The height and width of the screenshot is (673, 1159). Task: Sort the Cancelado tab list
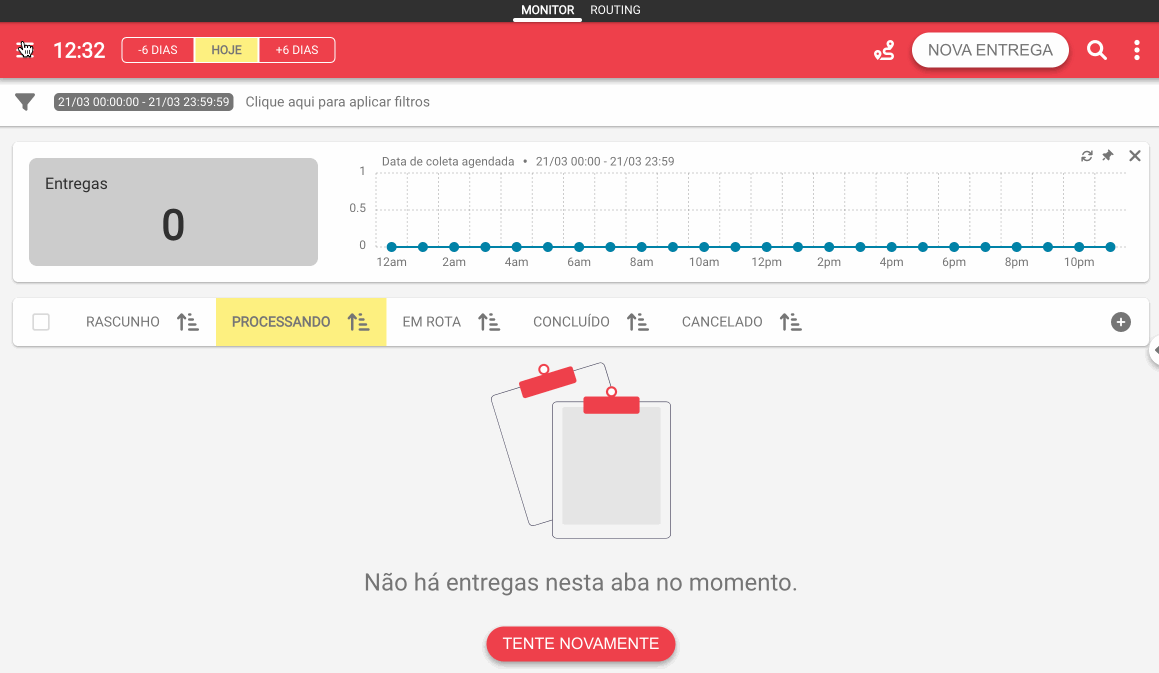(790, 322)
